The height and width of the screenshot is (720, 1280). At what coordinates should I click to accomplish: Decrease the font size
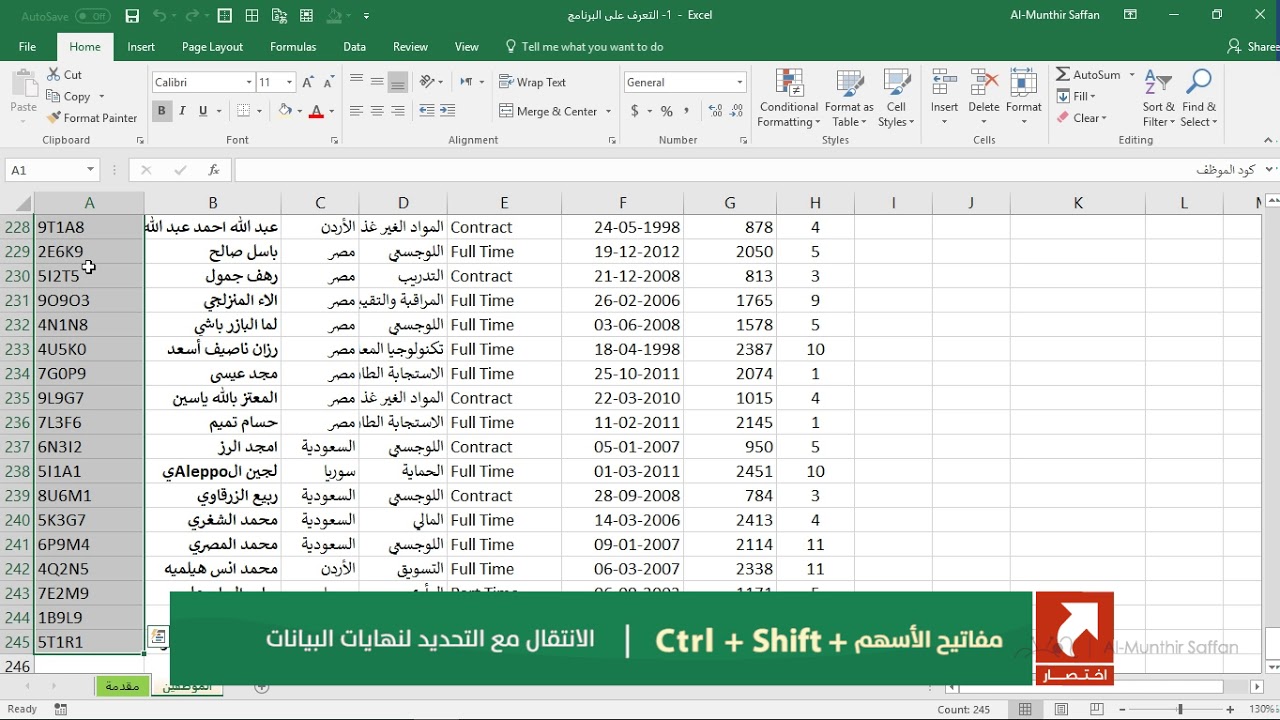coord(328,82)
